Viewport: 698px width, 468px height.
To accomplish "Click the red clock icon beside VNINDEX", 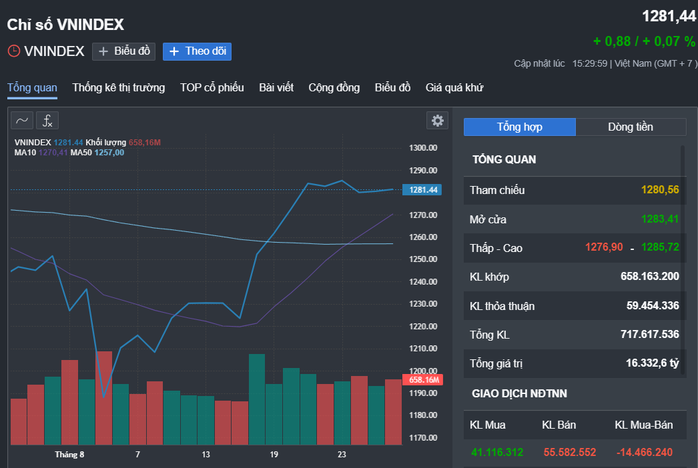I will point(14,51).
